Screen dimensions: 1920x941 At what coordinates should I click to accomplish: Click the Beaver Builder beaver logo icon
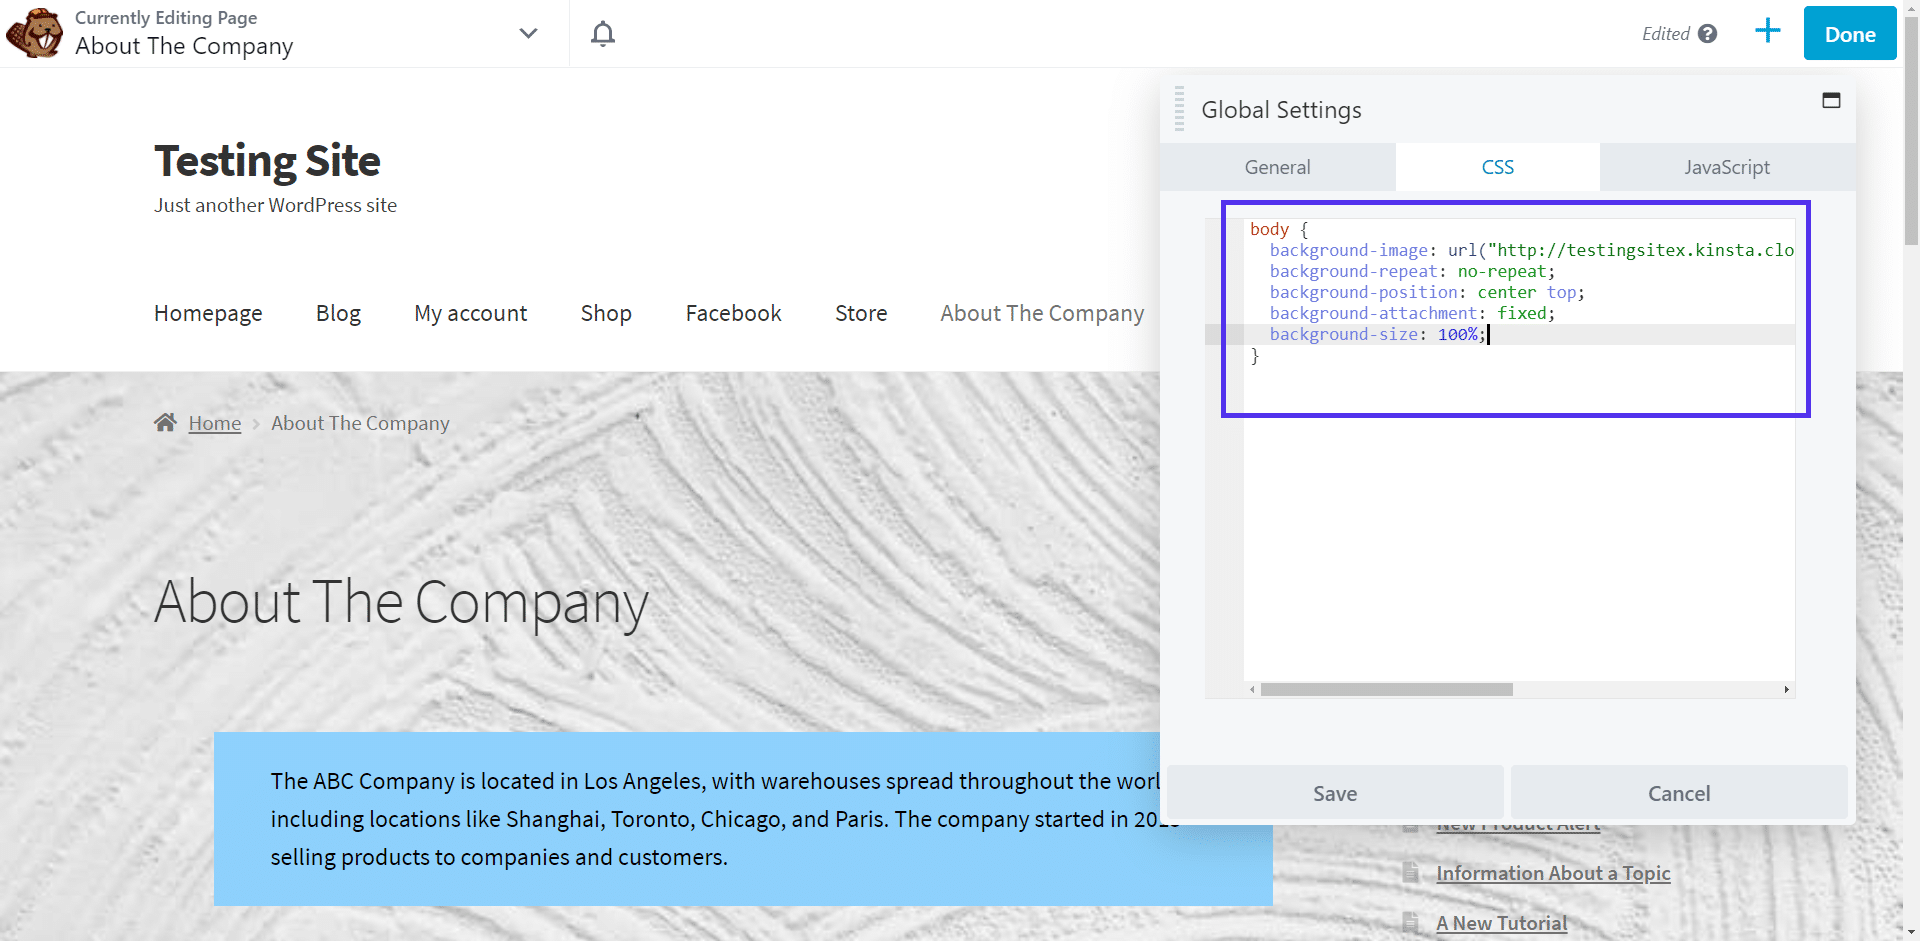pyautogui.click(x=33, y=32)
